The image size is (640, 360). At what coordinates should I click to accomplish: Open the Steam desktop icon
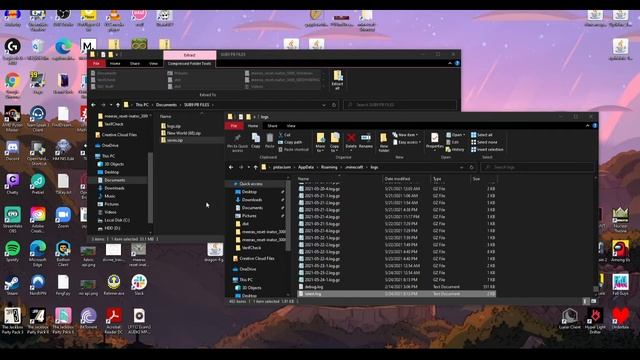(13, 284)
